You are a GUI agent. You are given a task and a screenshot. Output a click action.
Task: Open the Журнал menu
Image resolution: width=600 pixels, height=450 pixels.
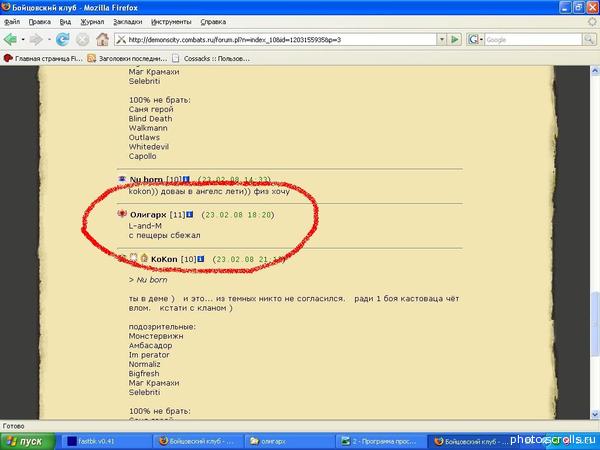pyautogui.click(x=92, y=22)
